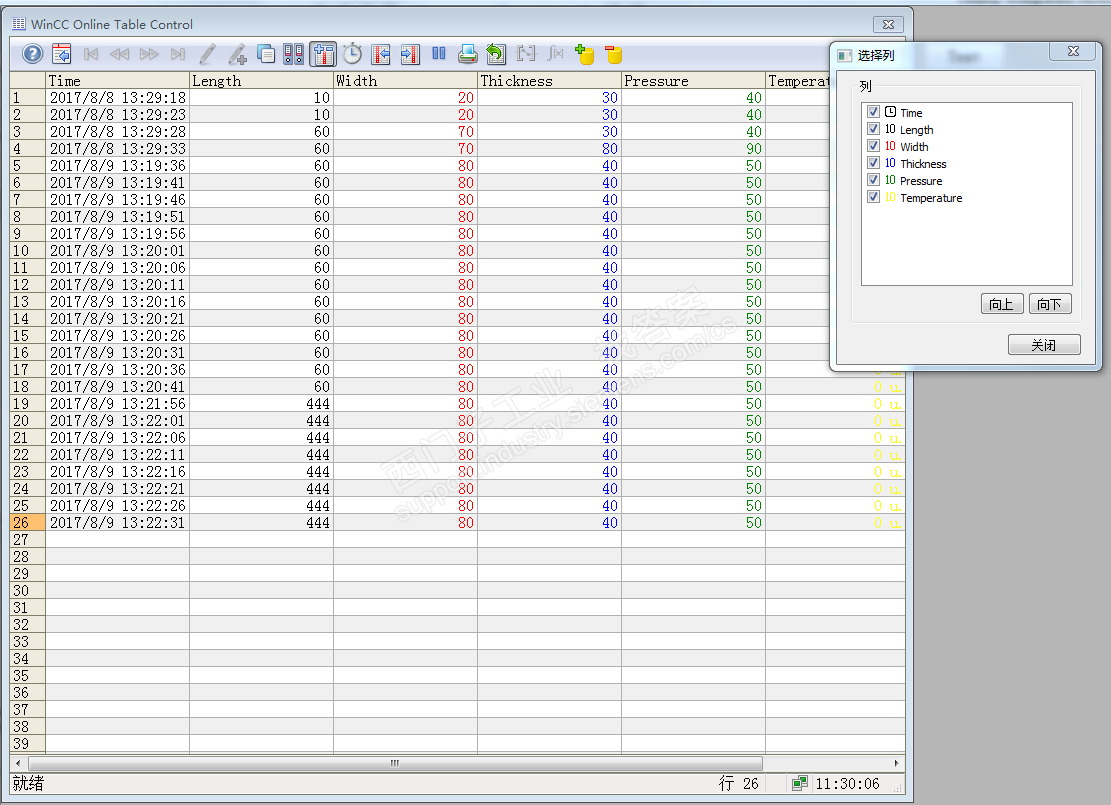The width and height of the screenshot is (1111, 805).
Task: Click the cell '2017/8/8 13:29:18'
Action: tap(118, 97)
